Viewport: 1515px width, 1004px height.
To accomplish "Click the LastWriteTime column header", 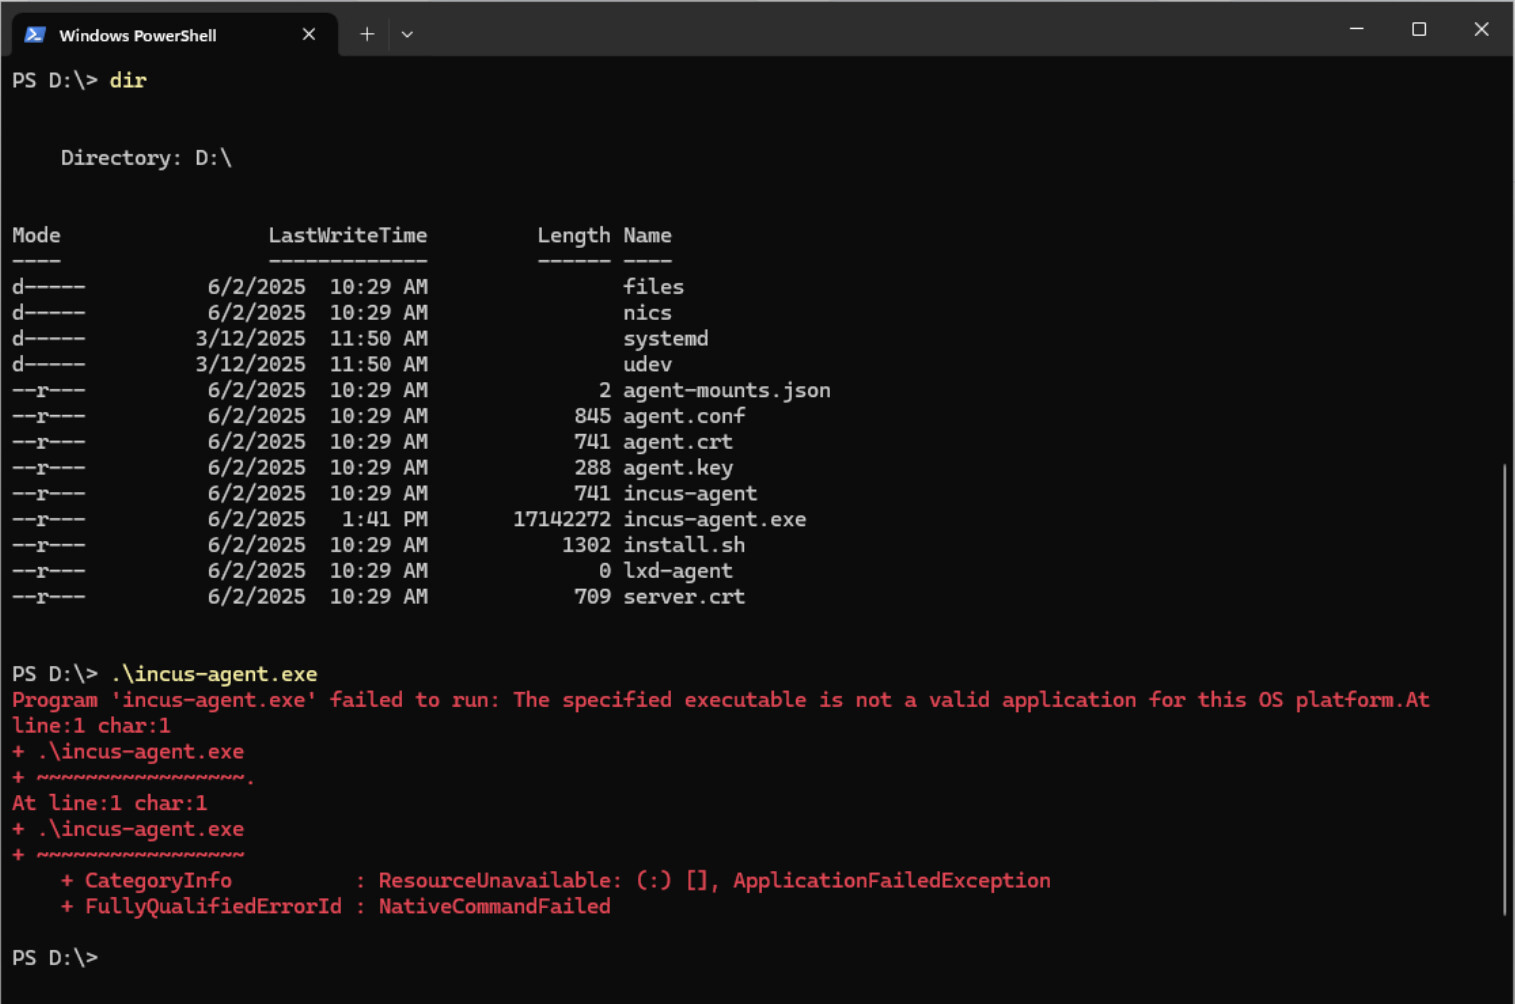I will (348, 235).
